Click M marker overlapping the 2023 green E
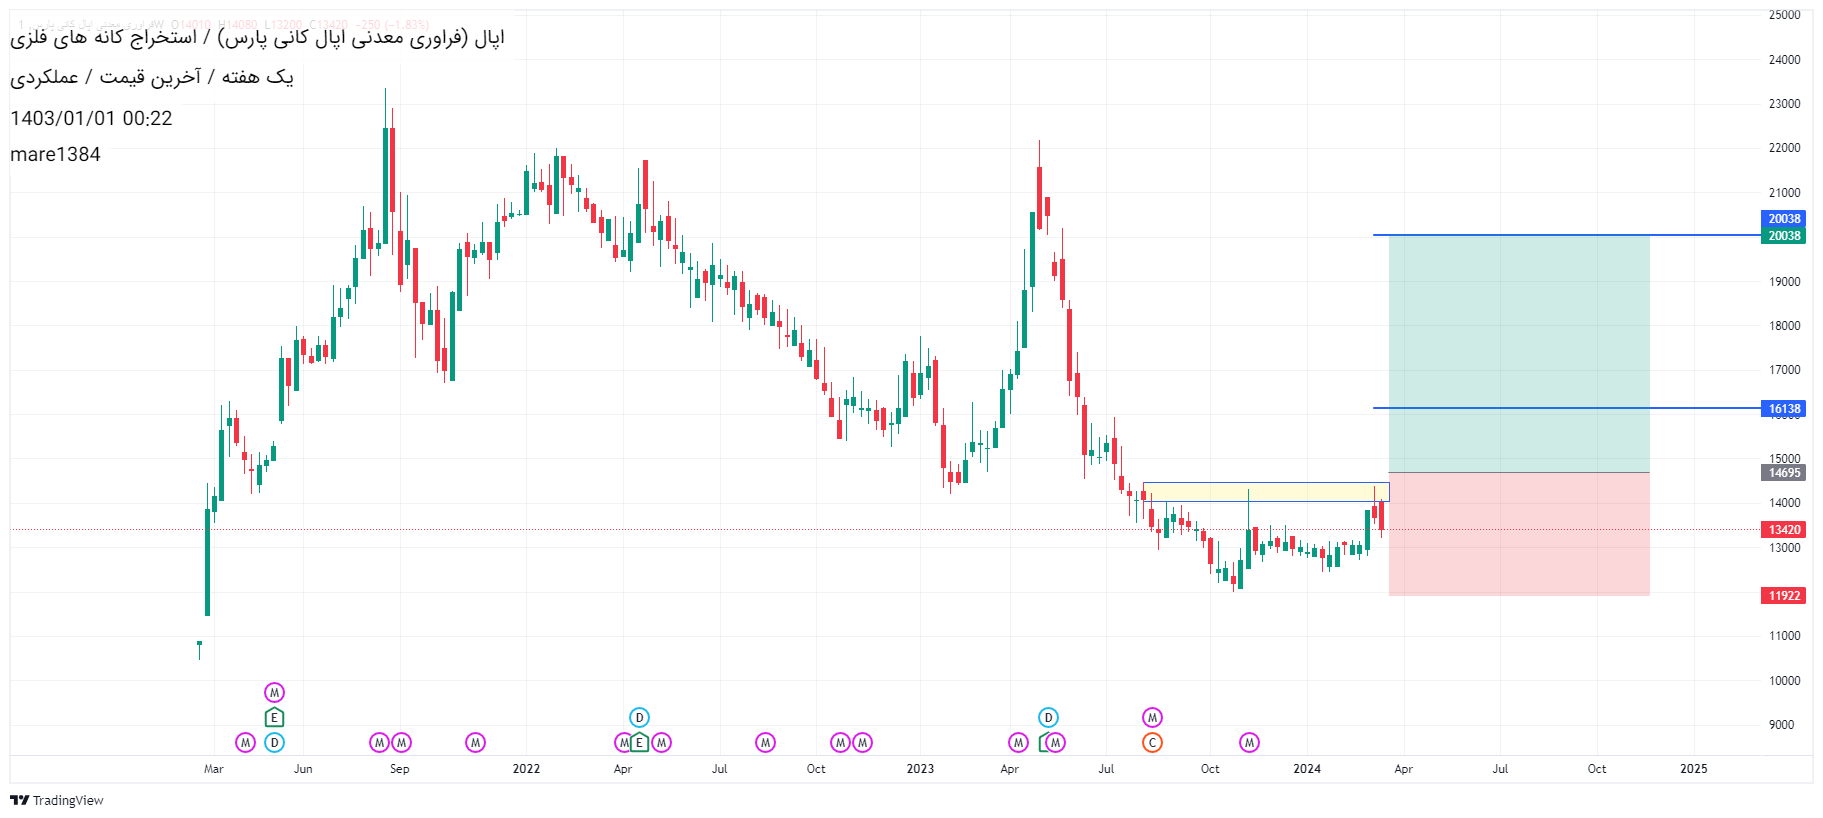Viewport: 1823px width, 818px height. 1055,742
